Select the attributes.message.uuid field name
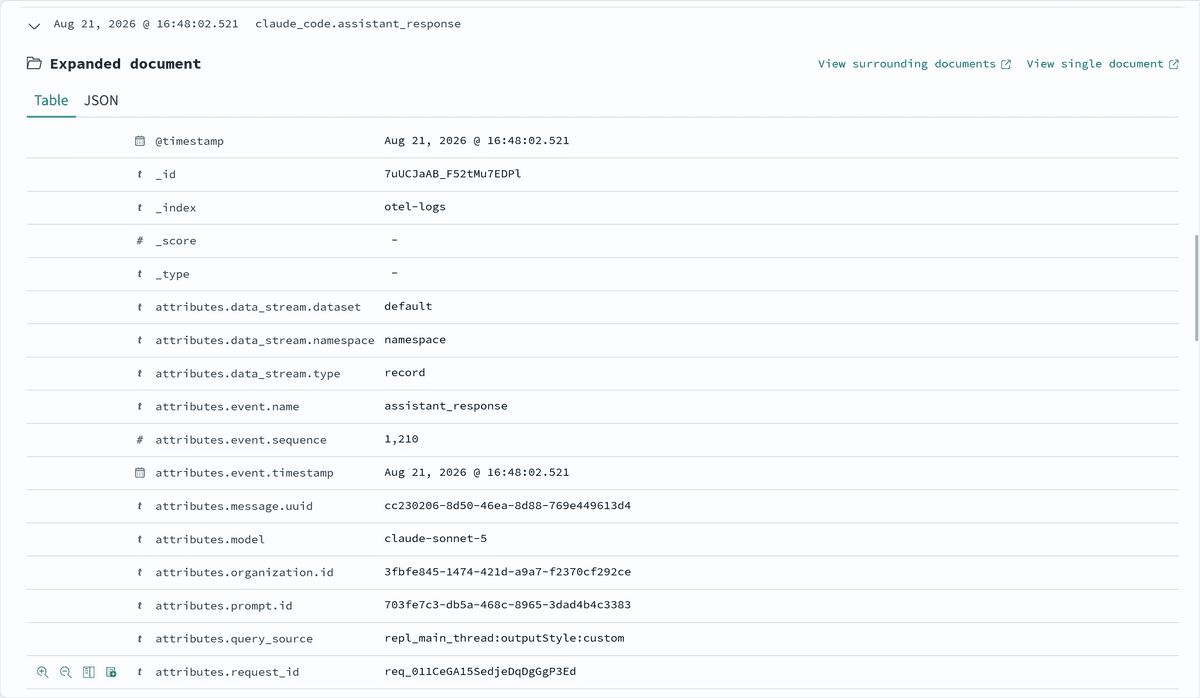Image resolution: width=1200 pixels, height=698 pixels. coord(234,507)
